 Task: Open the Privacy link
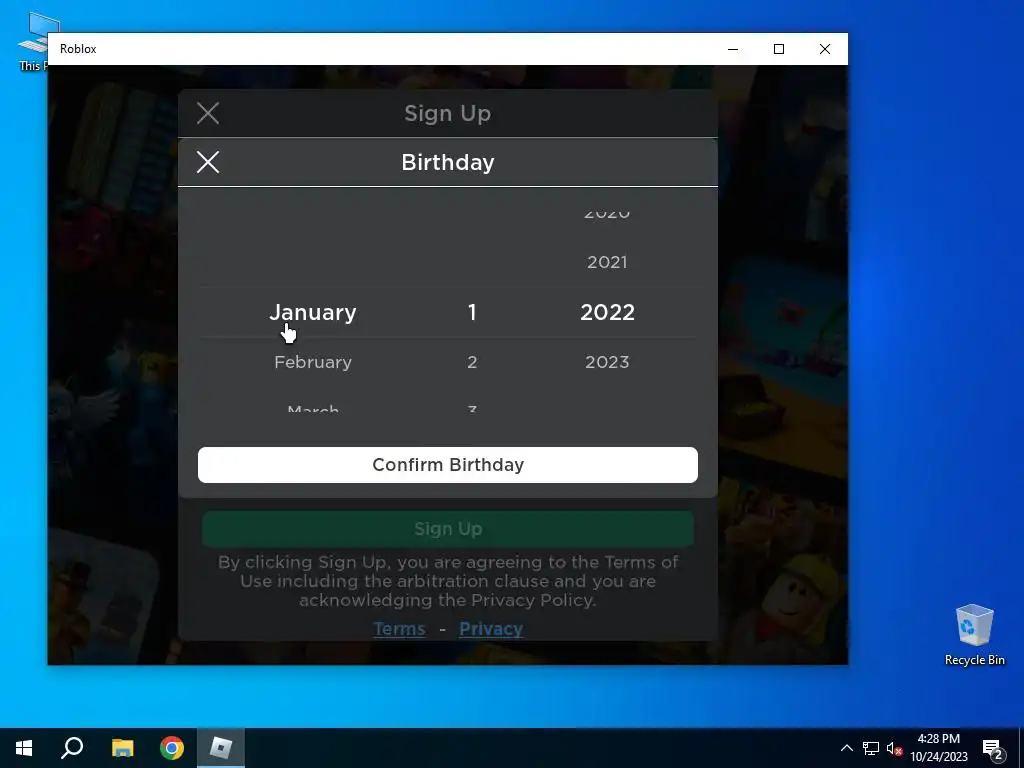coord(490,629)
